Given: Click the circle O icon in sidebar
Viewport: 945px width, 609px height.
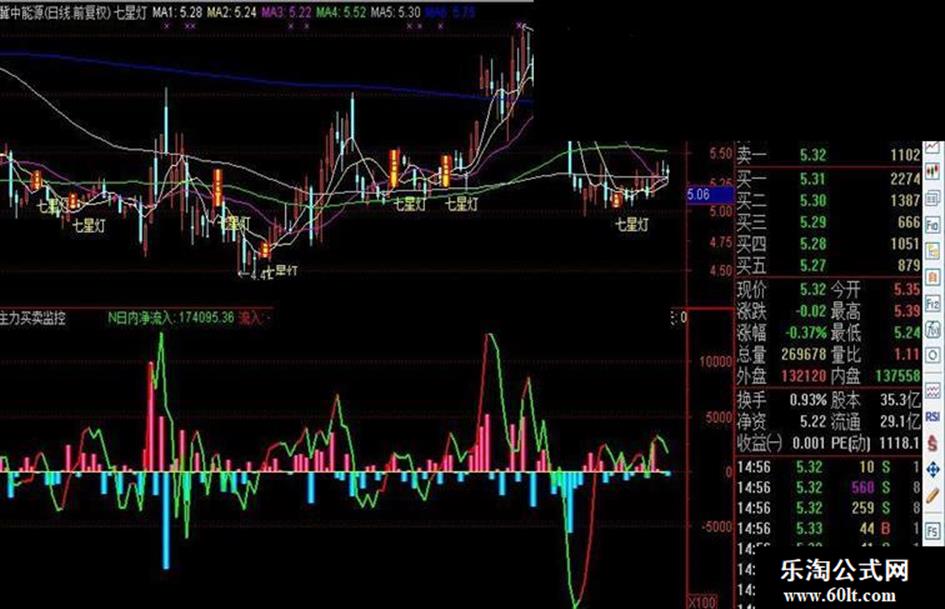Looking at the screenshot, I should tap(932, 355).
